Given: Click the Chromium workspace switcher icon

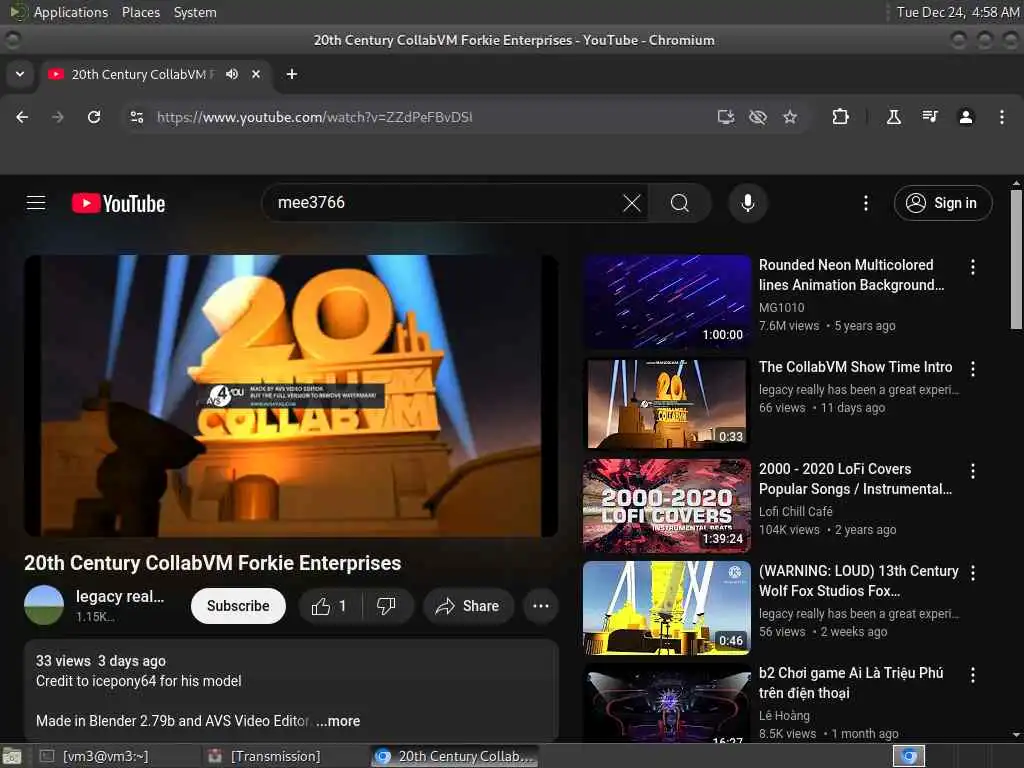Looking at the screenshot, I should [909, 756].
